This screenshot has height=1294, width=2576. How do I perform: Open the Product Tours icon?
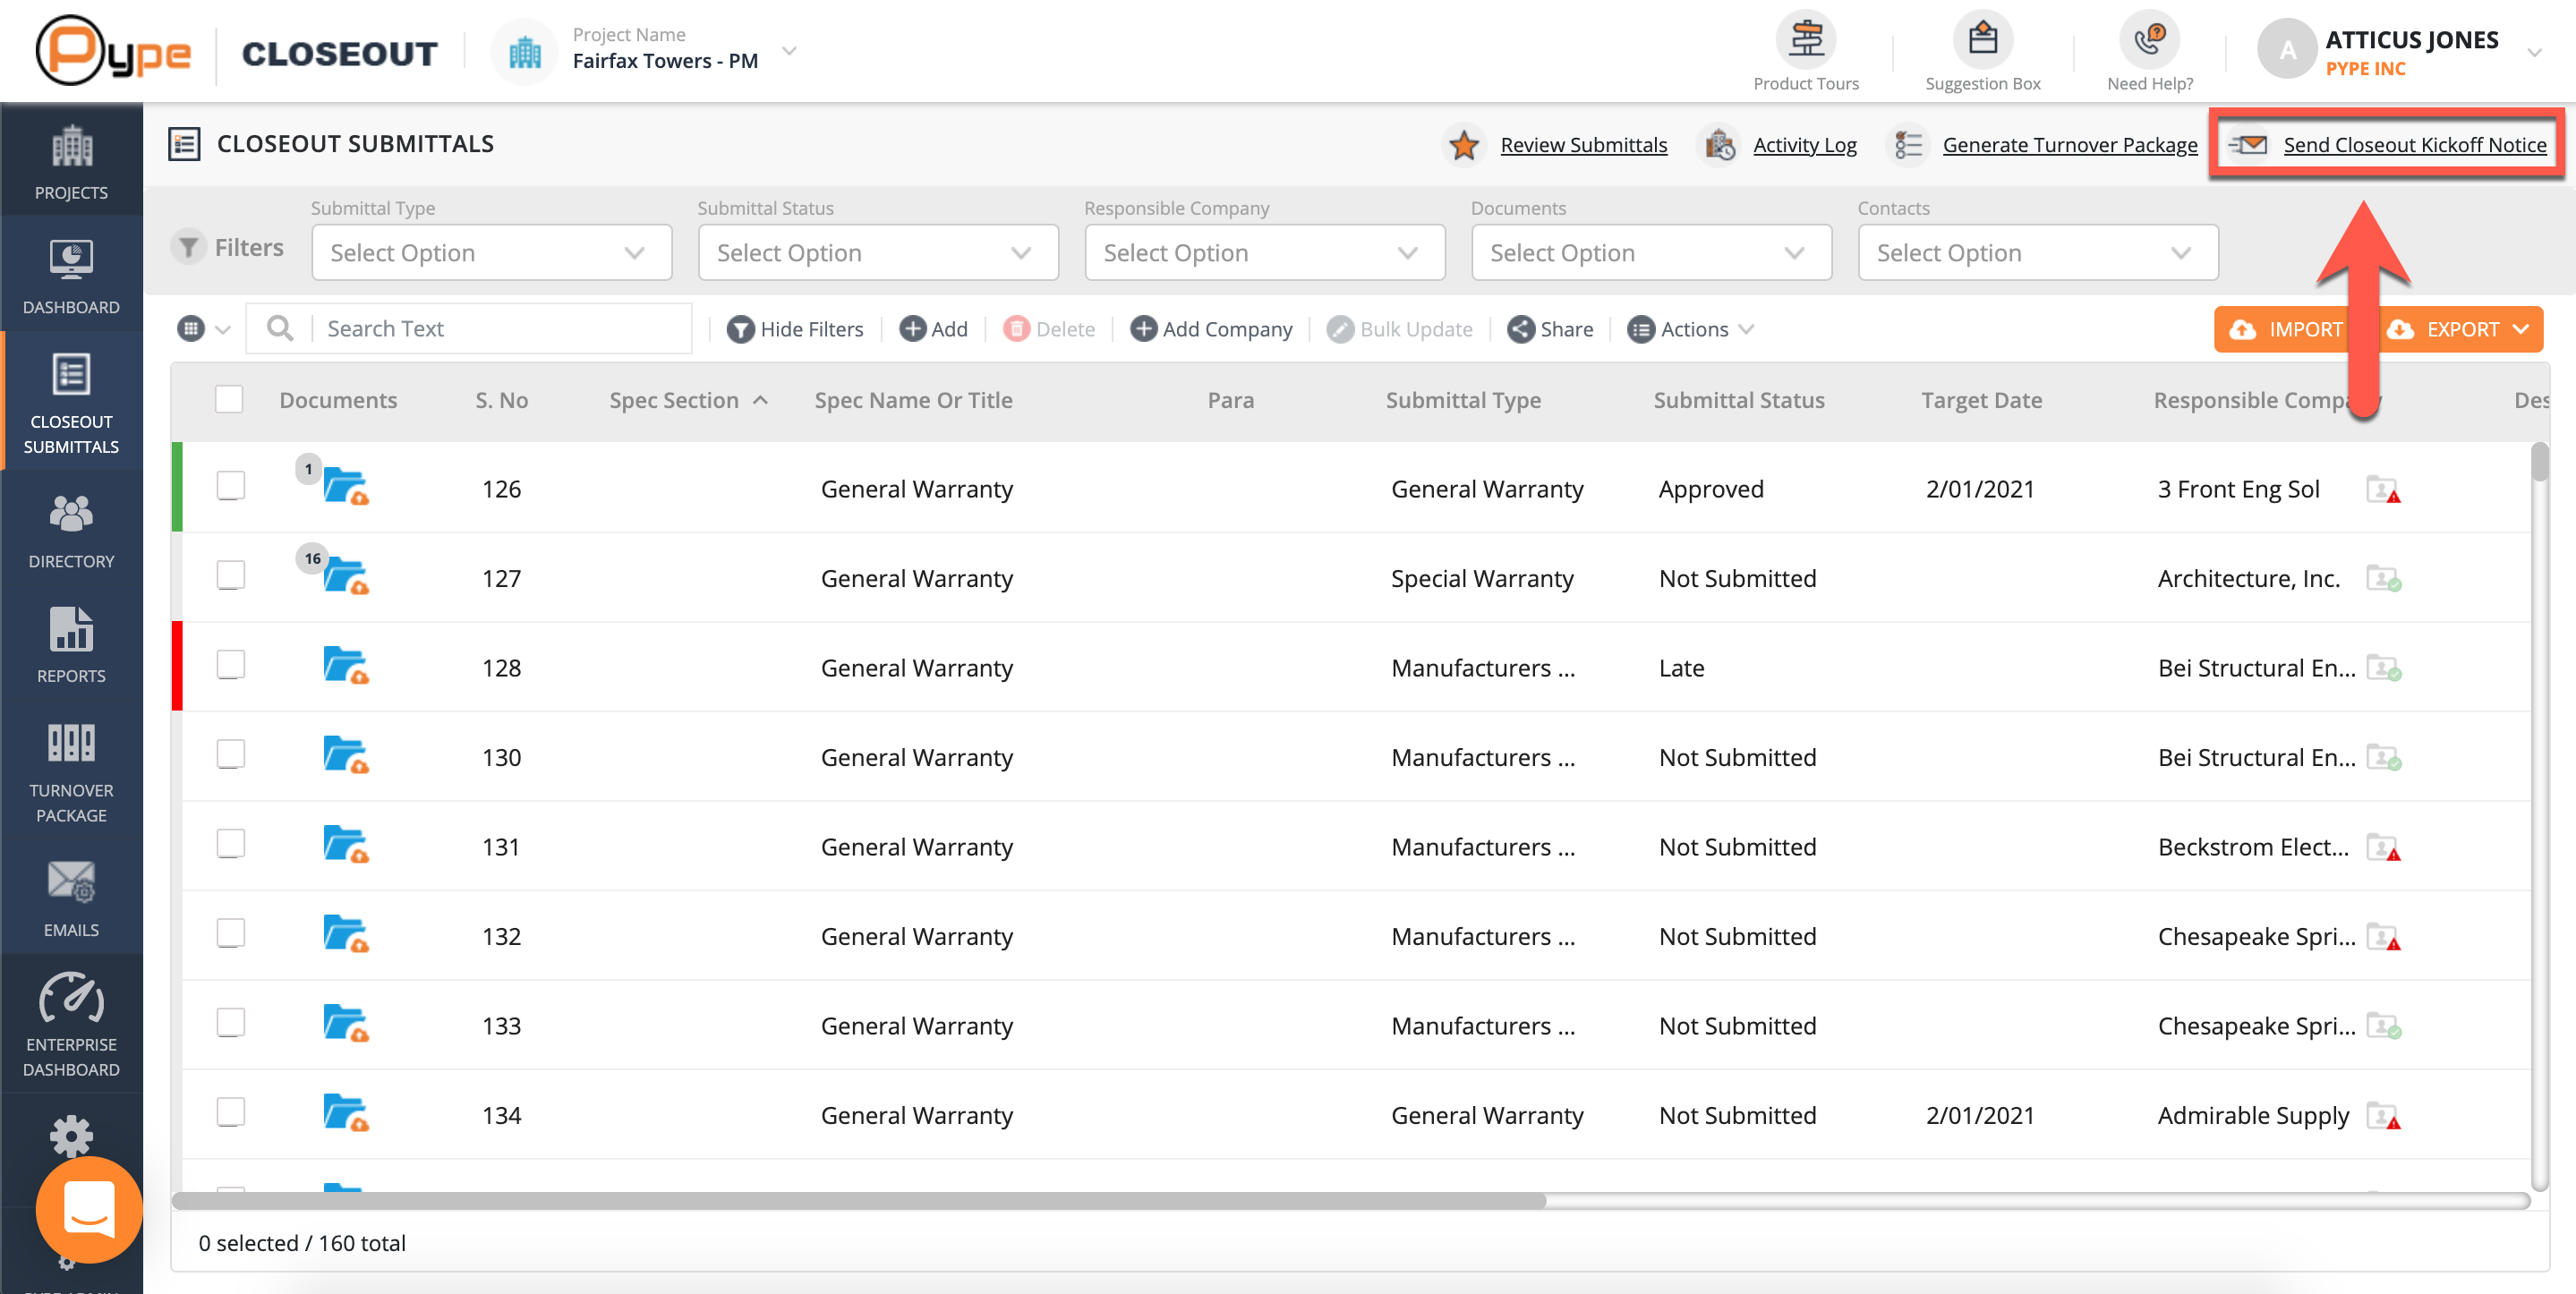1805,41
